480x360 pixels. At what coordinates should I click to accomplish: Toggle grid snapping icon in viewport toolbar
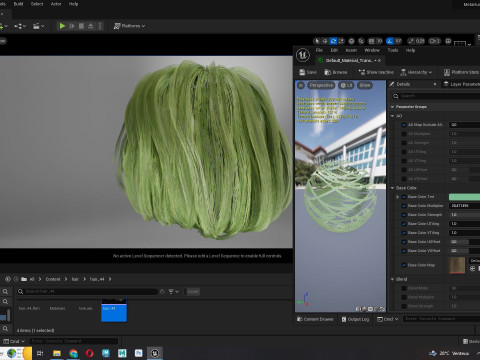(x=371, y=41)
